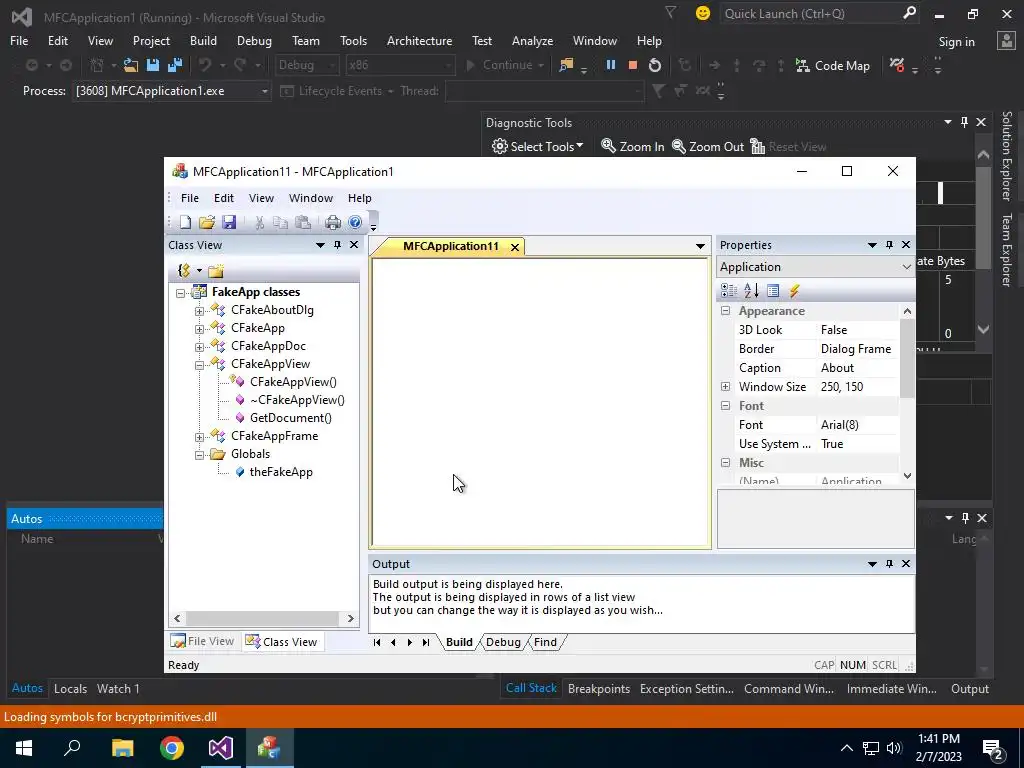Click the Paste icon in MFC toolbar
Screen dimensions: 1024x768
[x=302, y=222]
